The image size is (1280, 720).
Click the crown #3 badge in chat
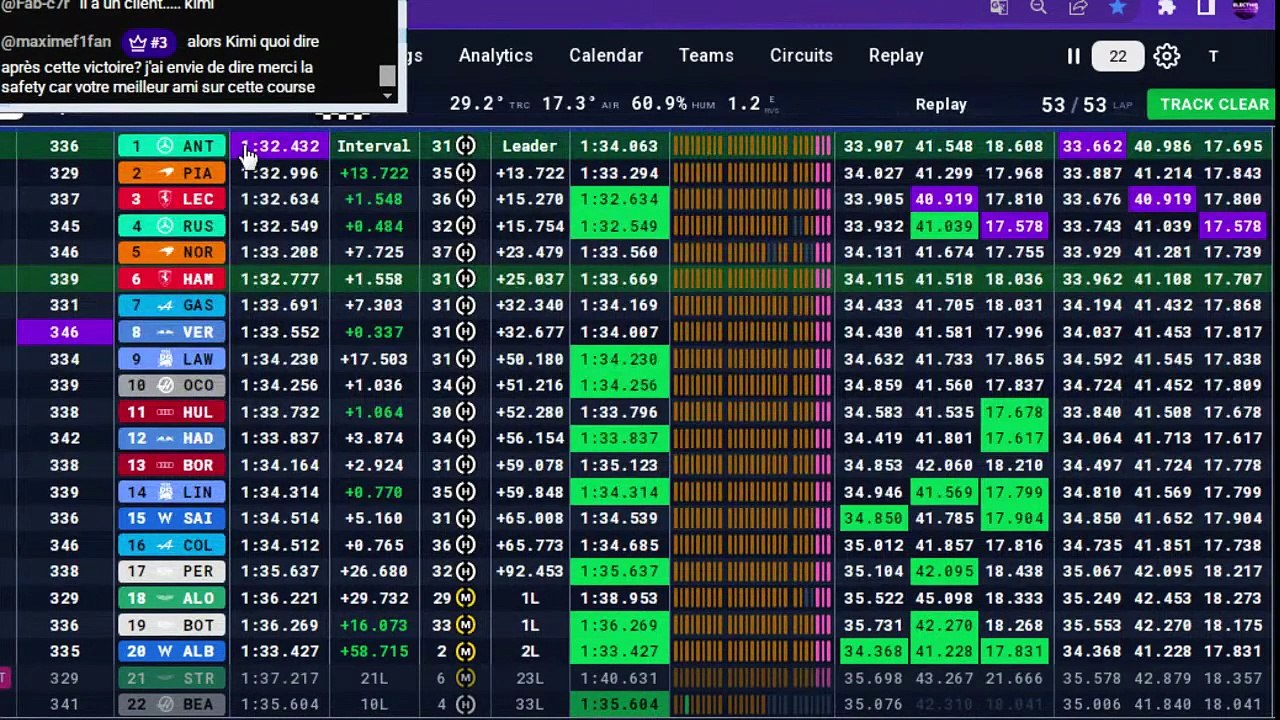coord(149,43)
